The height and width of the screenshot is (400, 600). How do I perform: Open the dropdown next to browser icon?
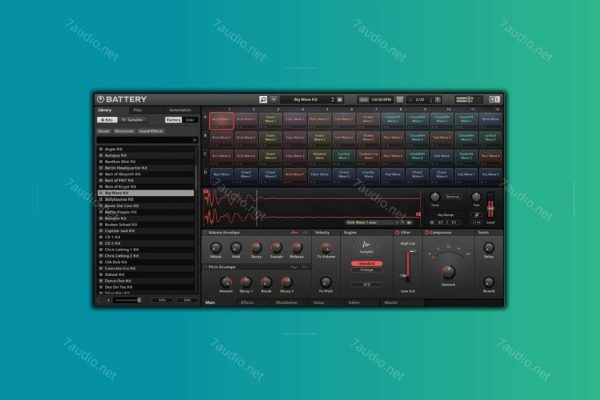(x=274, y=100)
